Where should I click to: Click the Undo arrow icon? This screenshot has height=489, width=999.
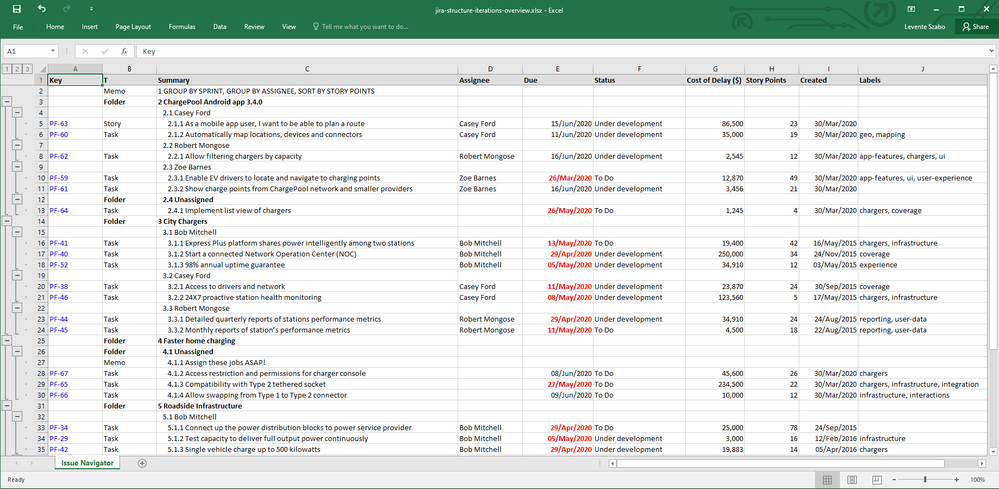pos(41,9)
